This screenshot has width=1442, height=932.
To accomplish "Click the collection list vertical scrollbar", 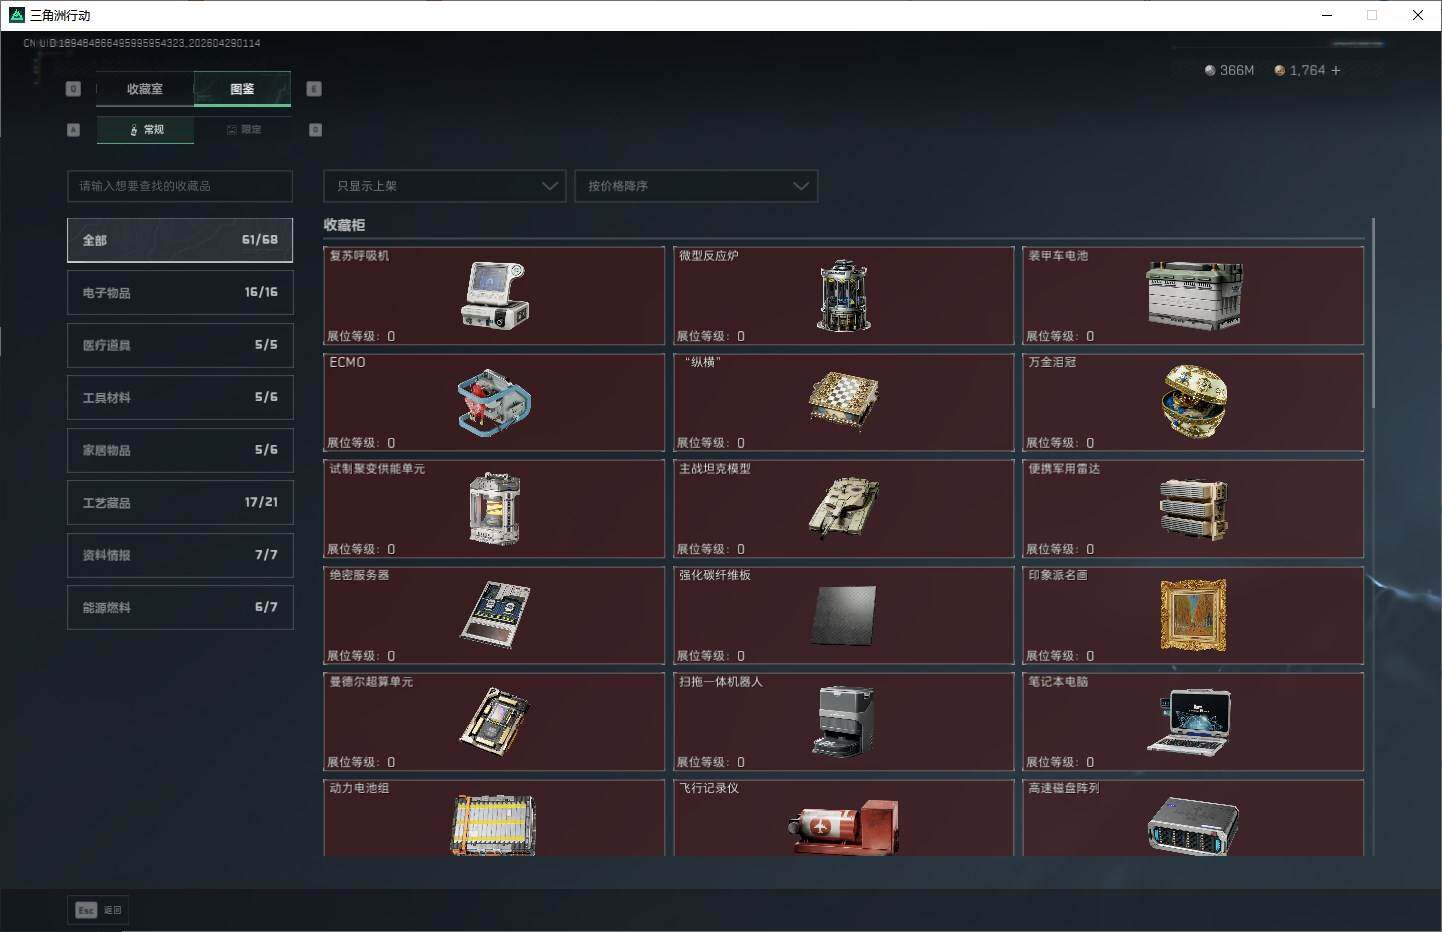I will [1373, 320].
